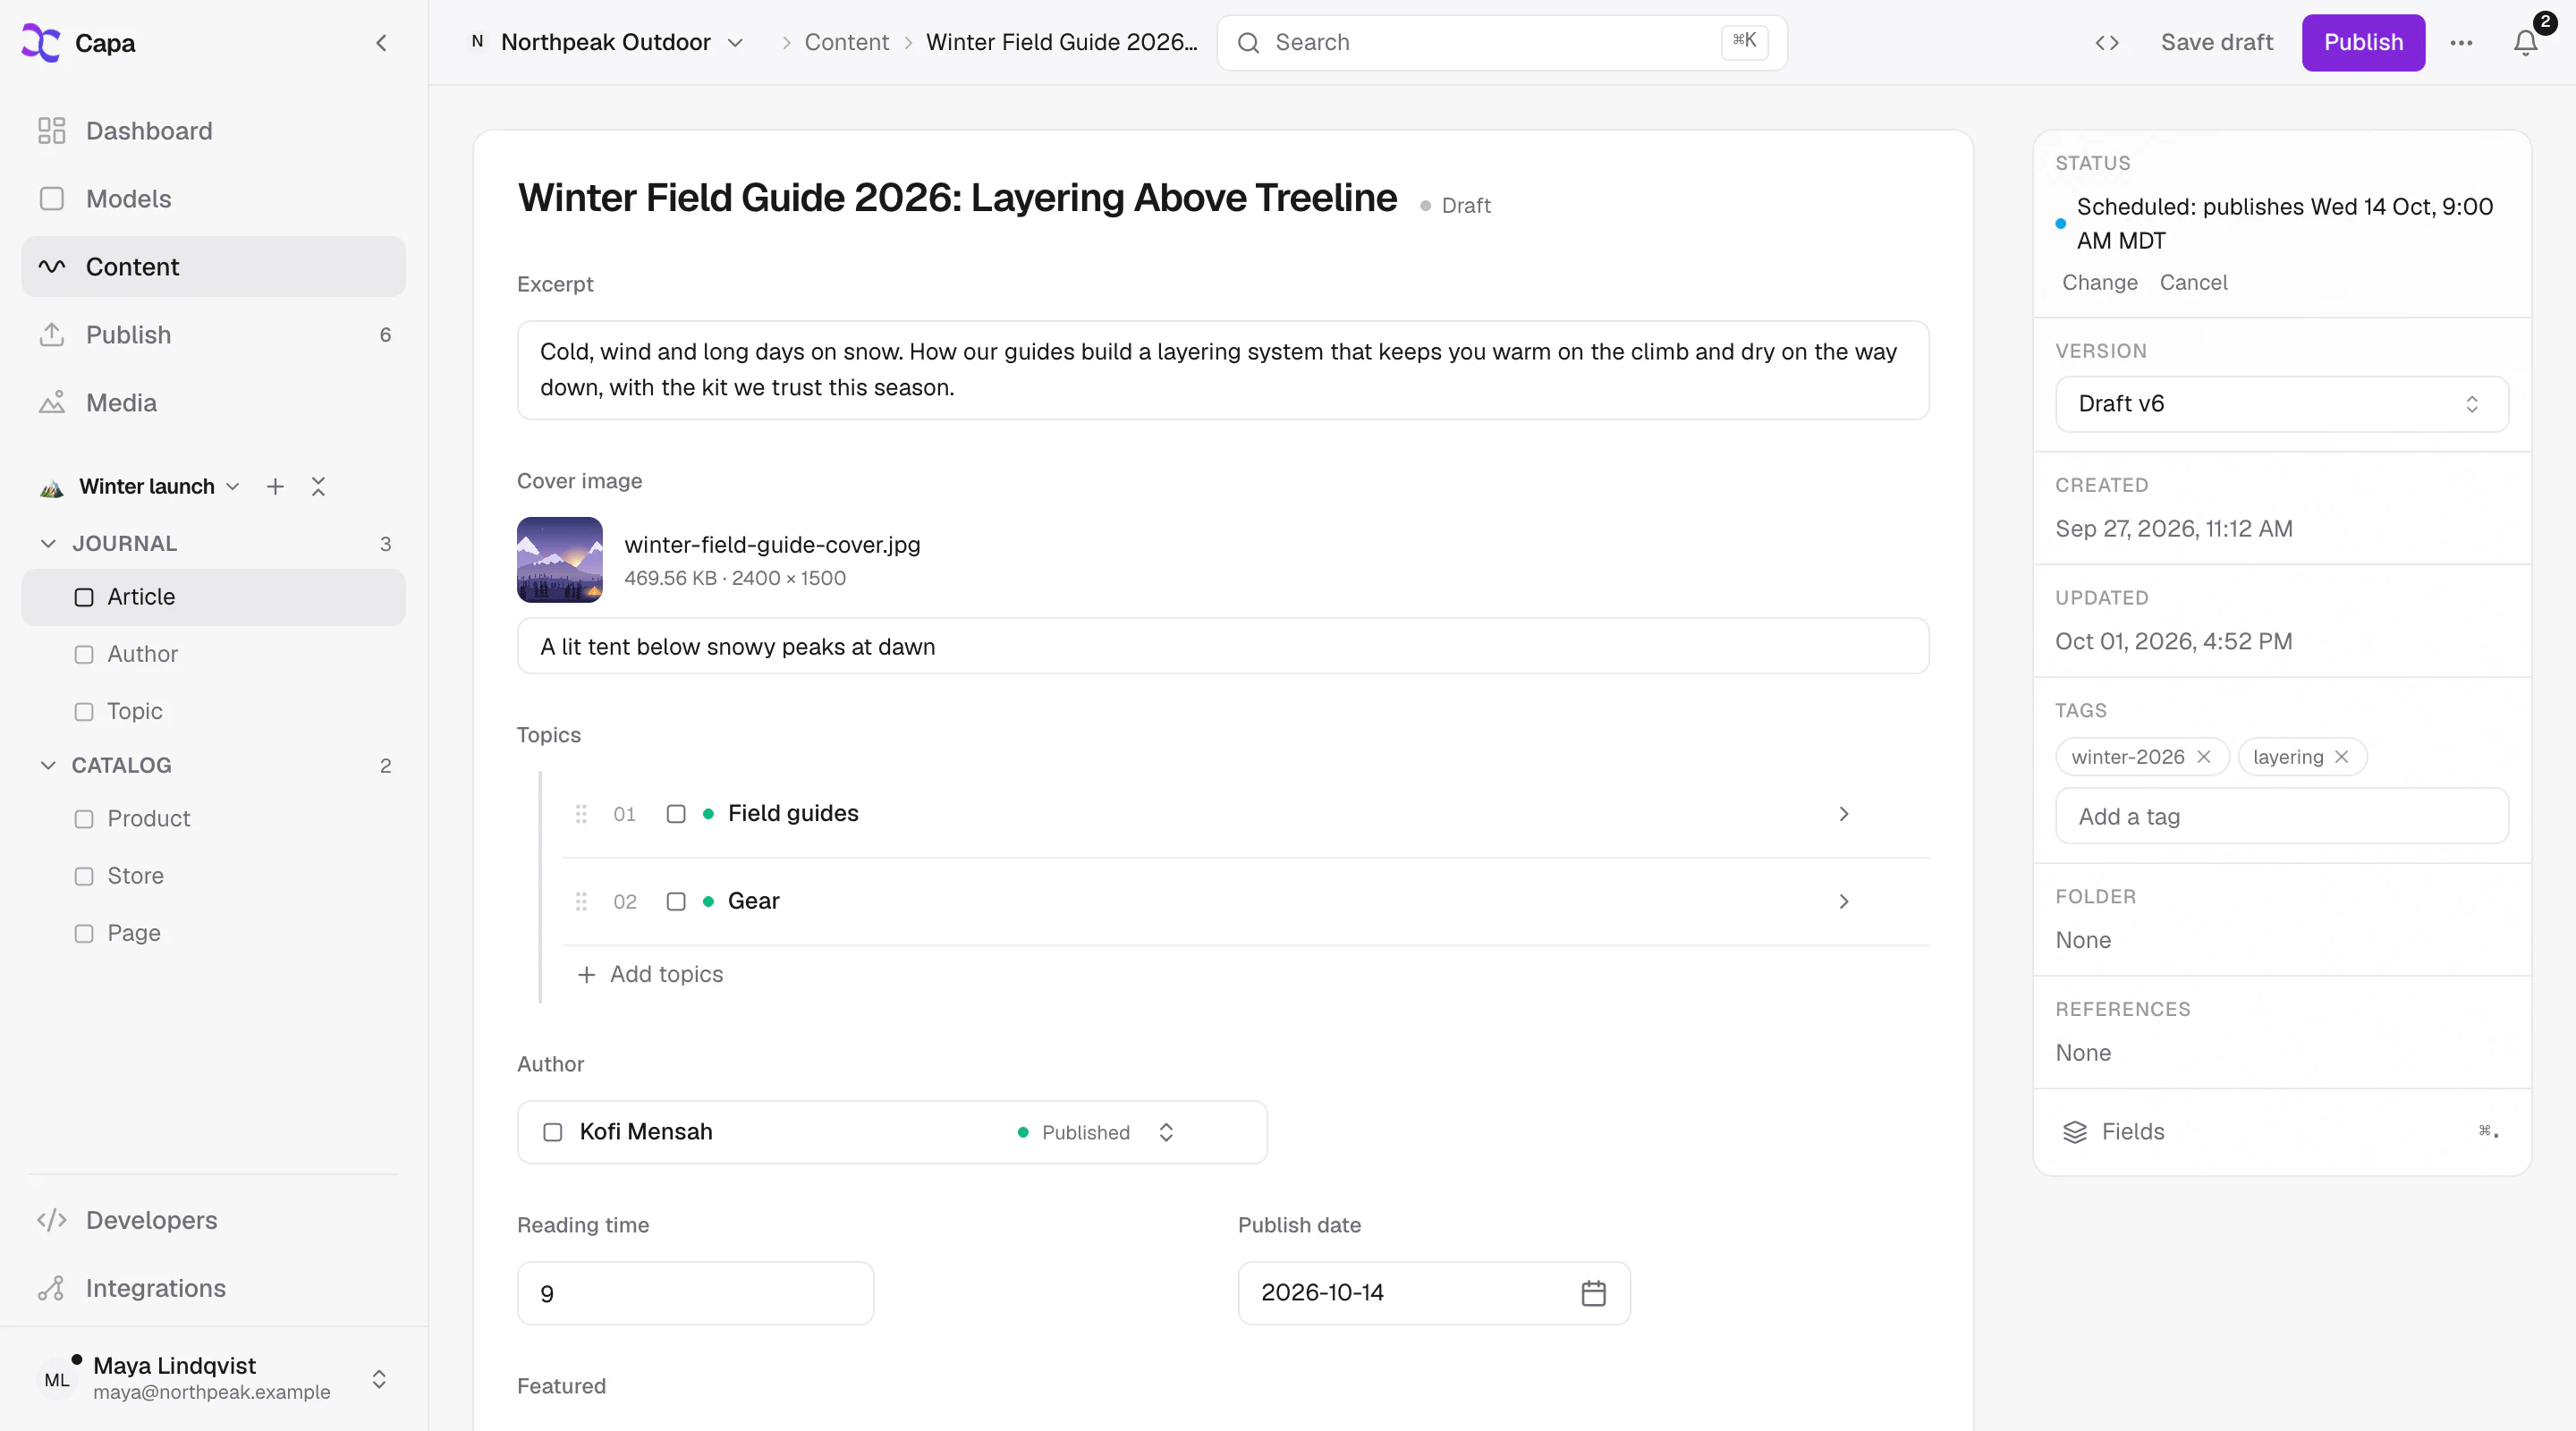Open the code view icon
This screenshot has width=2576, height=1431.
click(x=2107, y=43)
